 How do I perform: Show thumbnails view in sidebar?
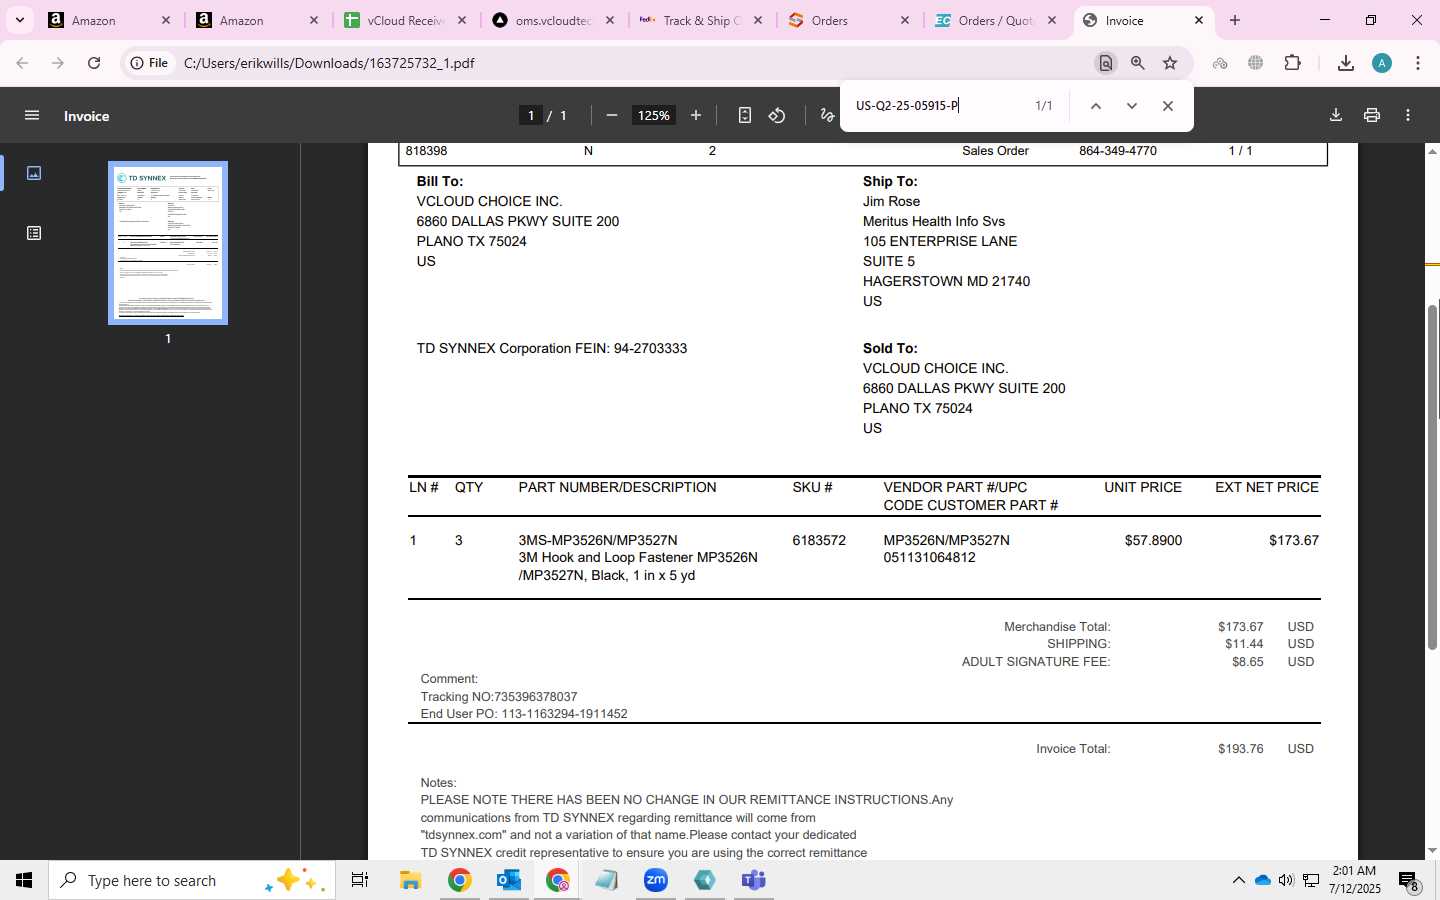point(34,173)
